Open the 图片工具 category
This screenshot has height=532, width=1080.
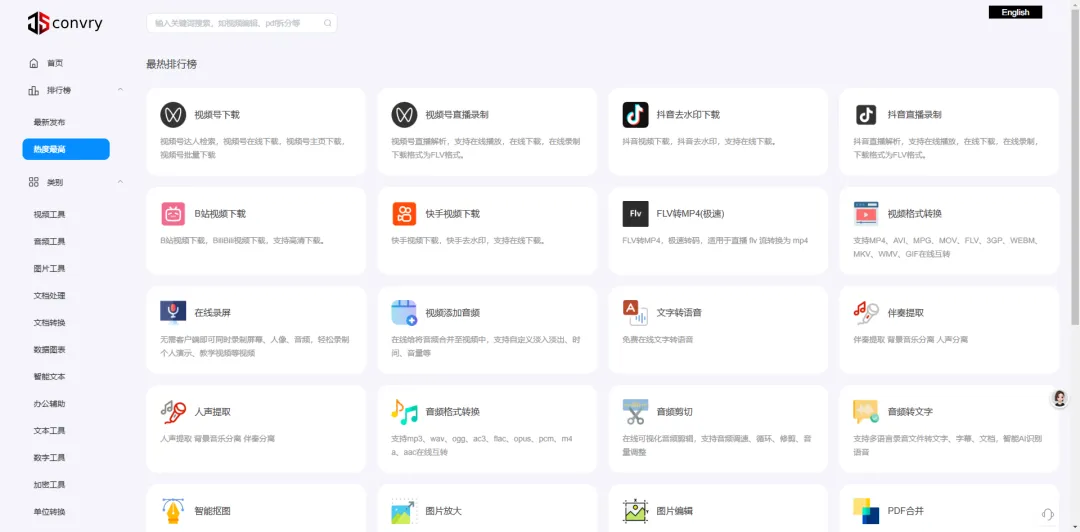point(50,269)
